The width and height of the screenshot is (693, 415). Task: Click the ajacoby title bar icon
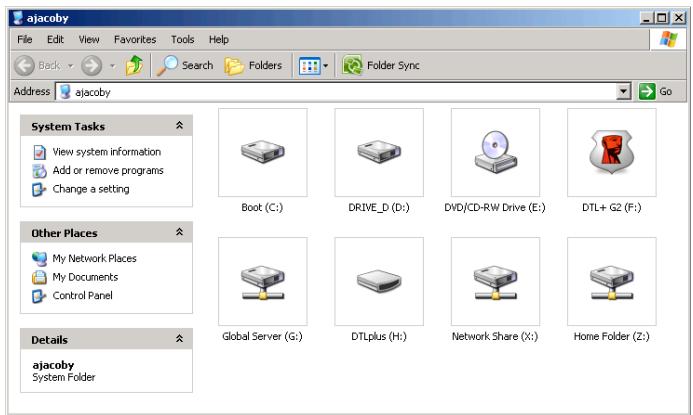coord(18,18)
